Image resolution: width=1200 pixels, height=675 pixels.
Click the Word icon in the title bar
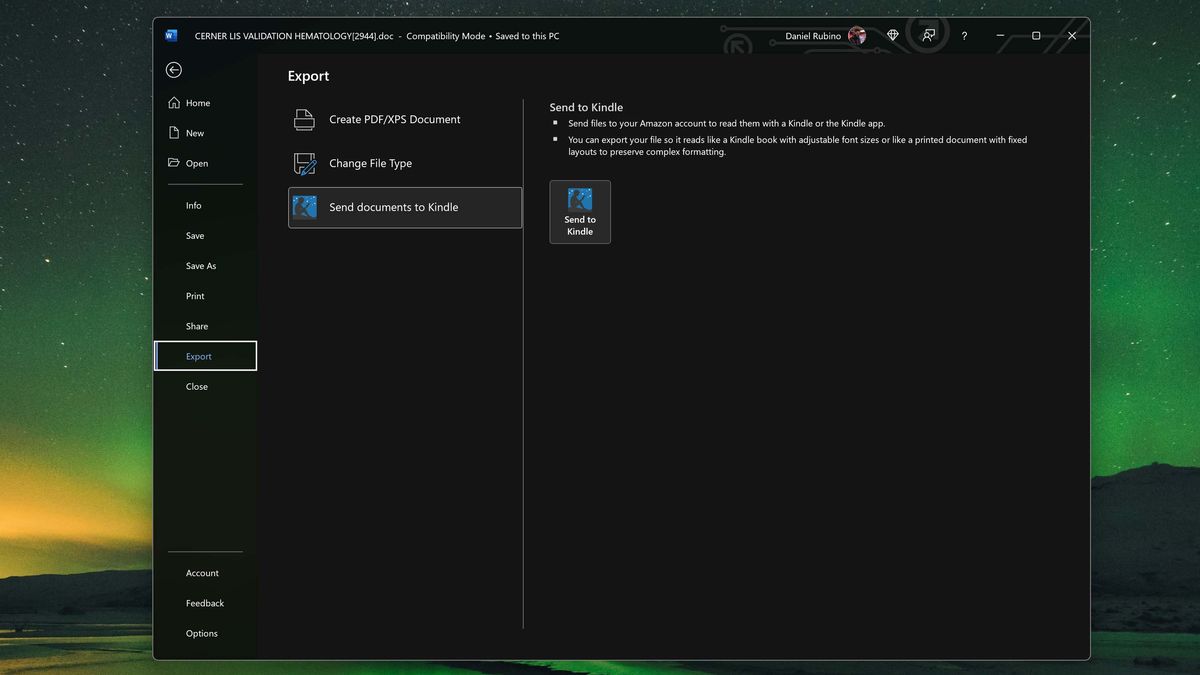(x=171, y=35)
